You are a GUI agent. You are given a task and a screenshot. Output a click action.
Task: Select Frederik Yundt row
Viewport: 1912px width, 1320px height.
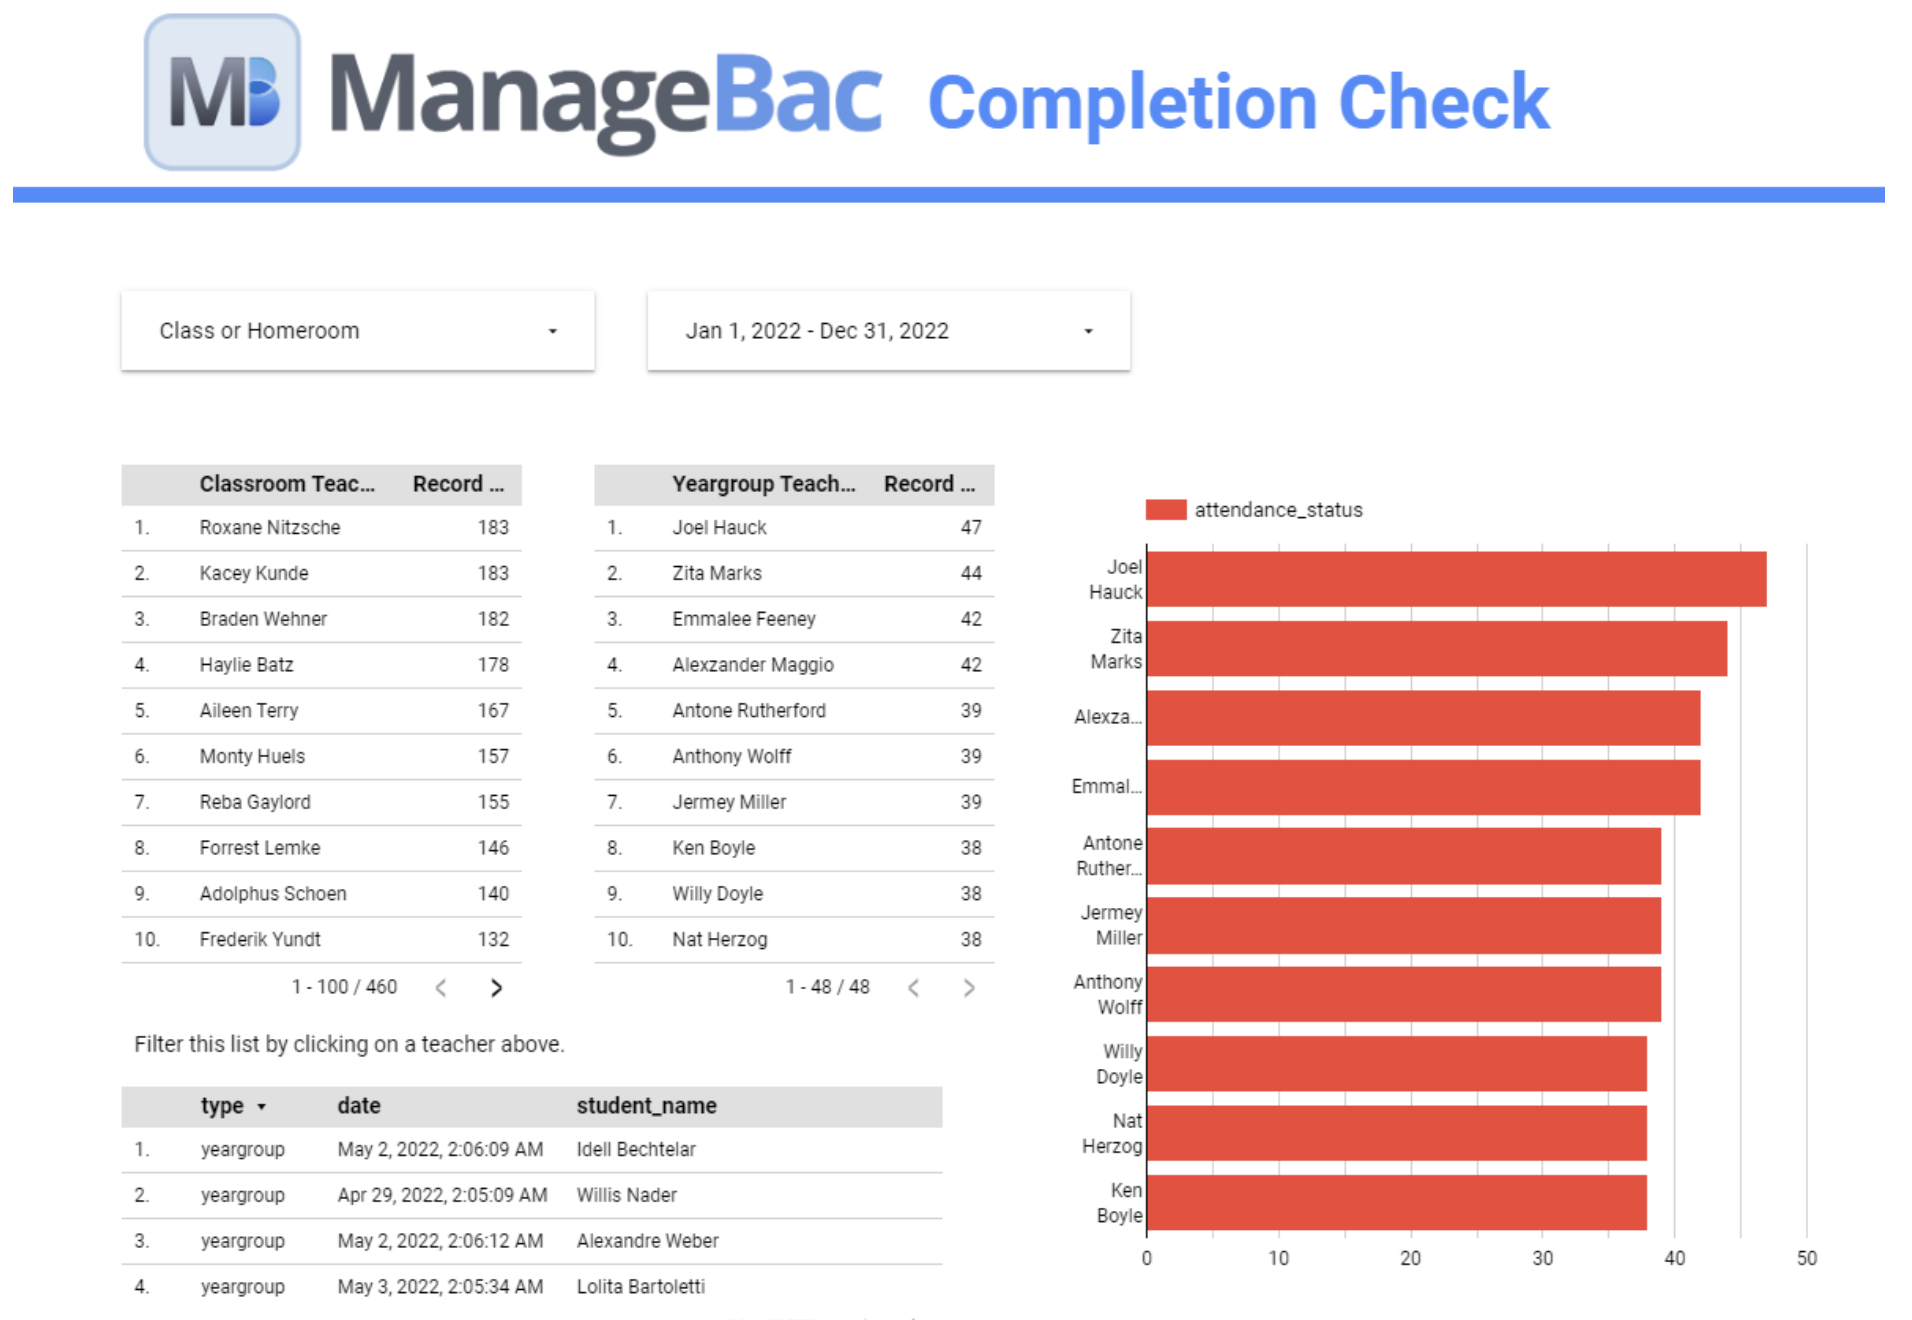tap(321, 940)
